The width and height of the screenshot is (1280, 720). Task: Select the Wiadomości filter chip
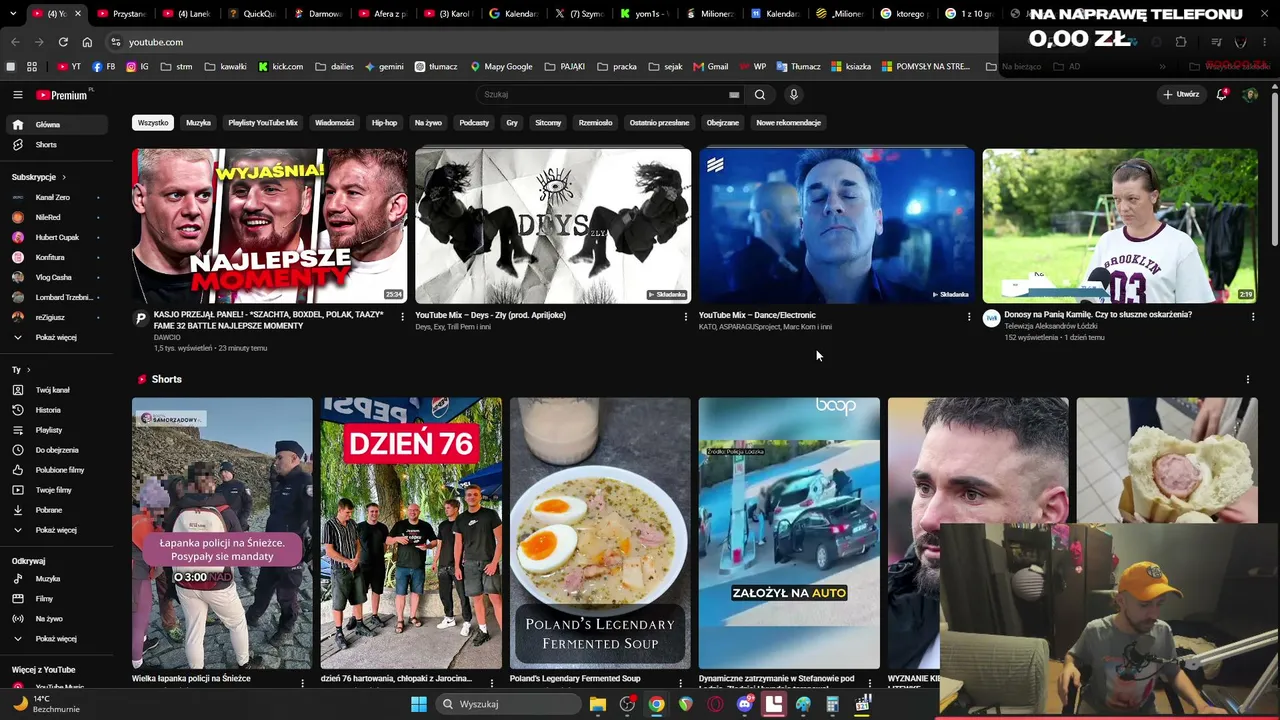tap(334, 123)
